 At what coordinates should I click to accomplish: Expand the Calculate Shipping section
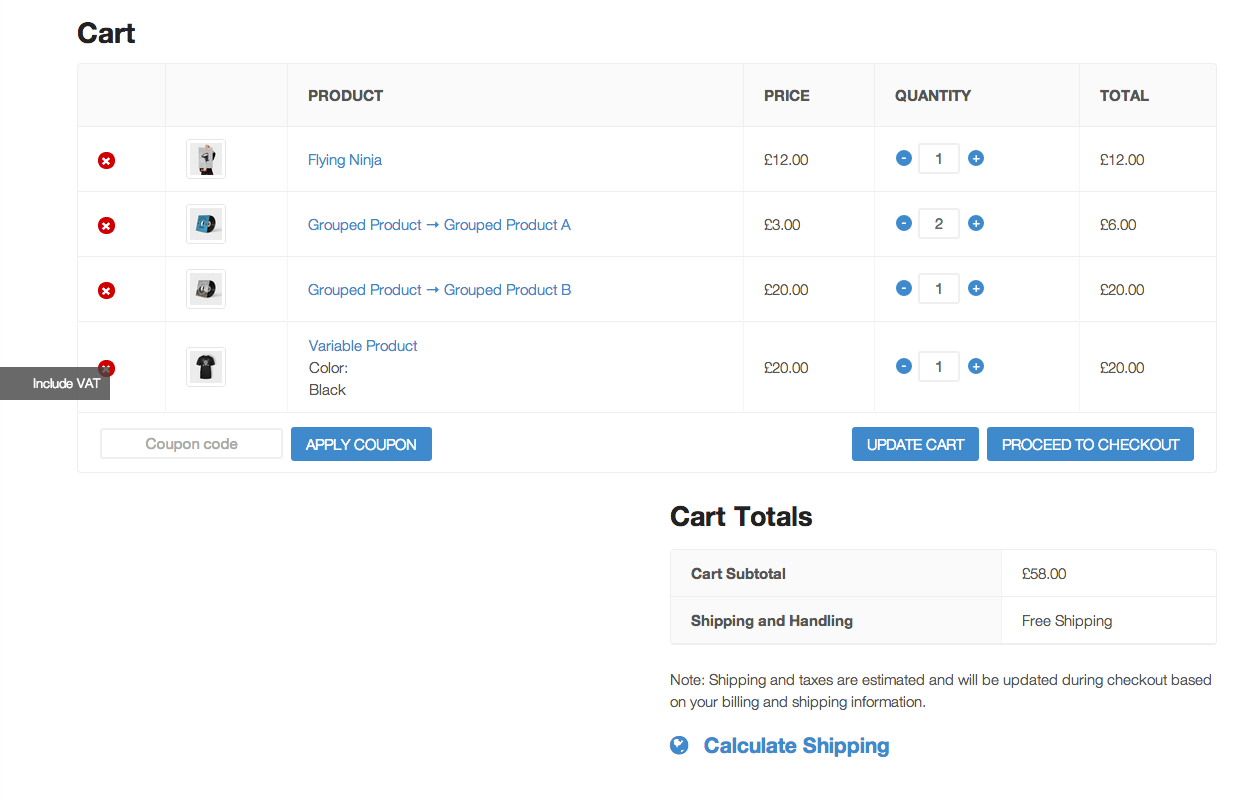[796, 746]
